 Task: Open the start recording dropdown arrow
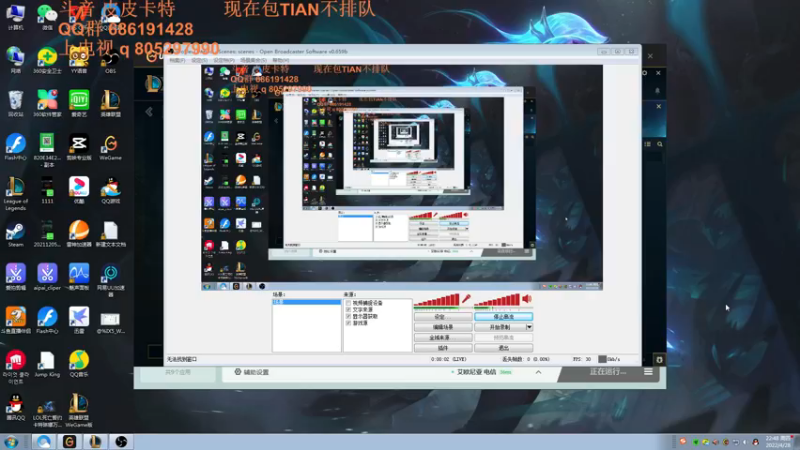pyautogui.click(x=529, y=327)
